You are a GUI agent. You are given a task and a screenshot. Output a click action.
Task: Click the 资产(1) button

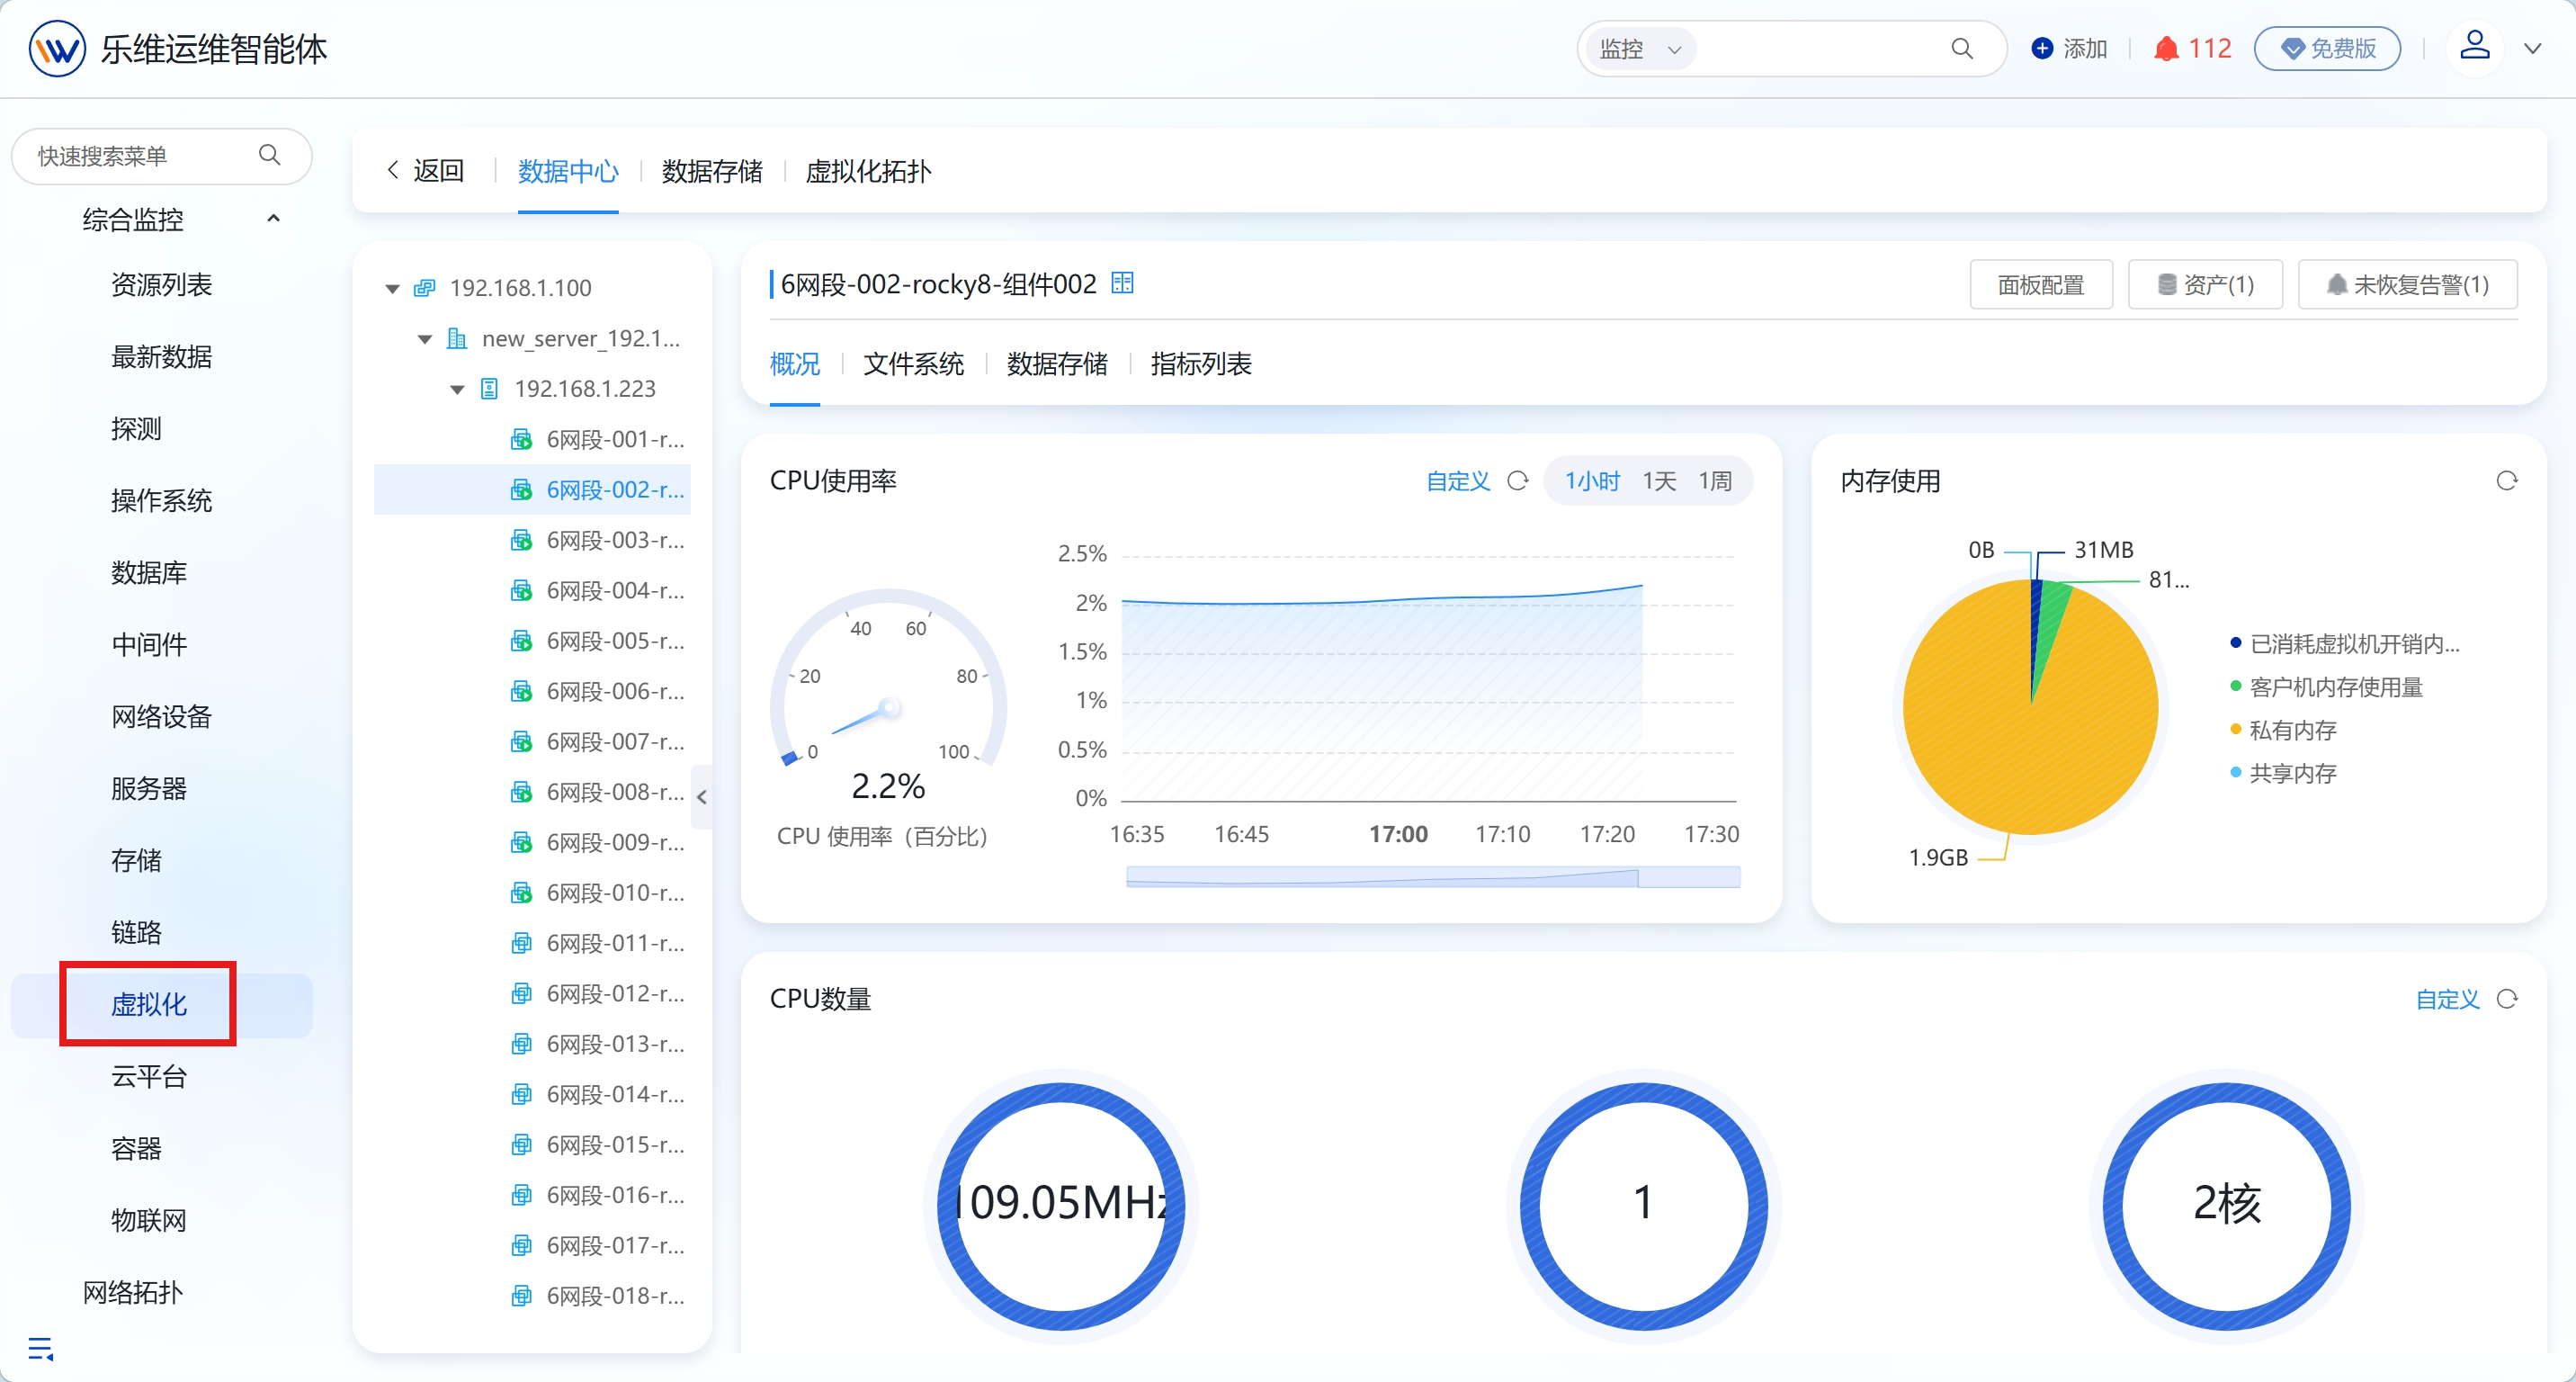2205,285
